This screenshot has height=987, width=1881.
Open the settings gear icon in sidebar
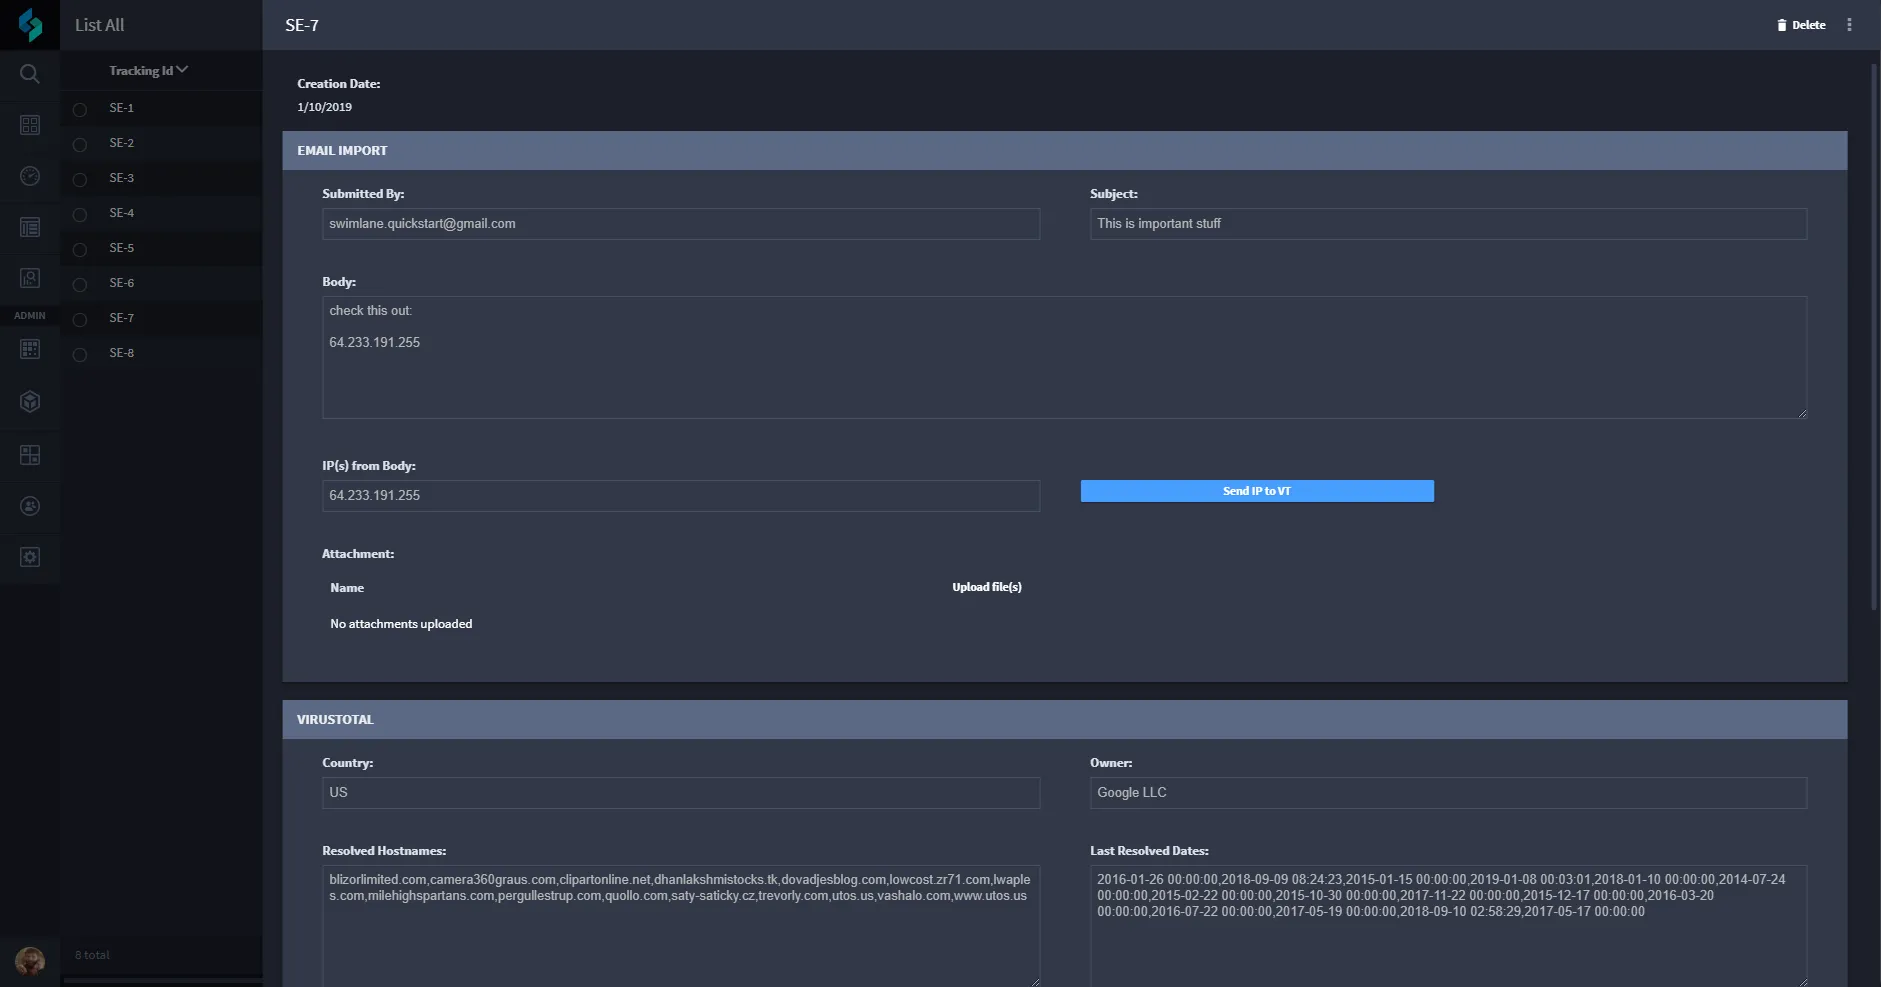30,557
